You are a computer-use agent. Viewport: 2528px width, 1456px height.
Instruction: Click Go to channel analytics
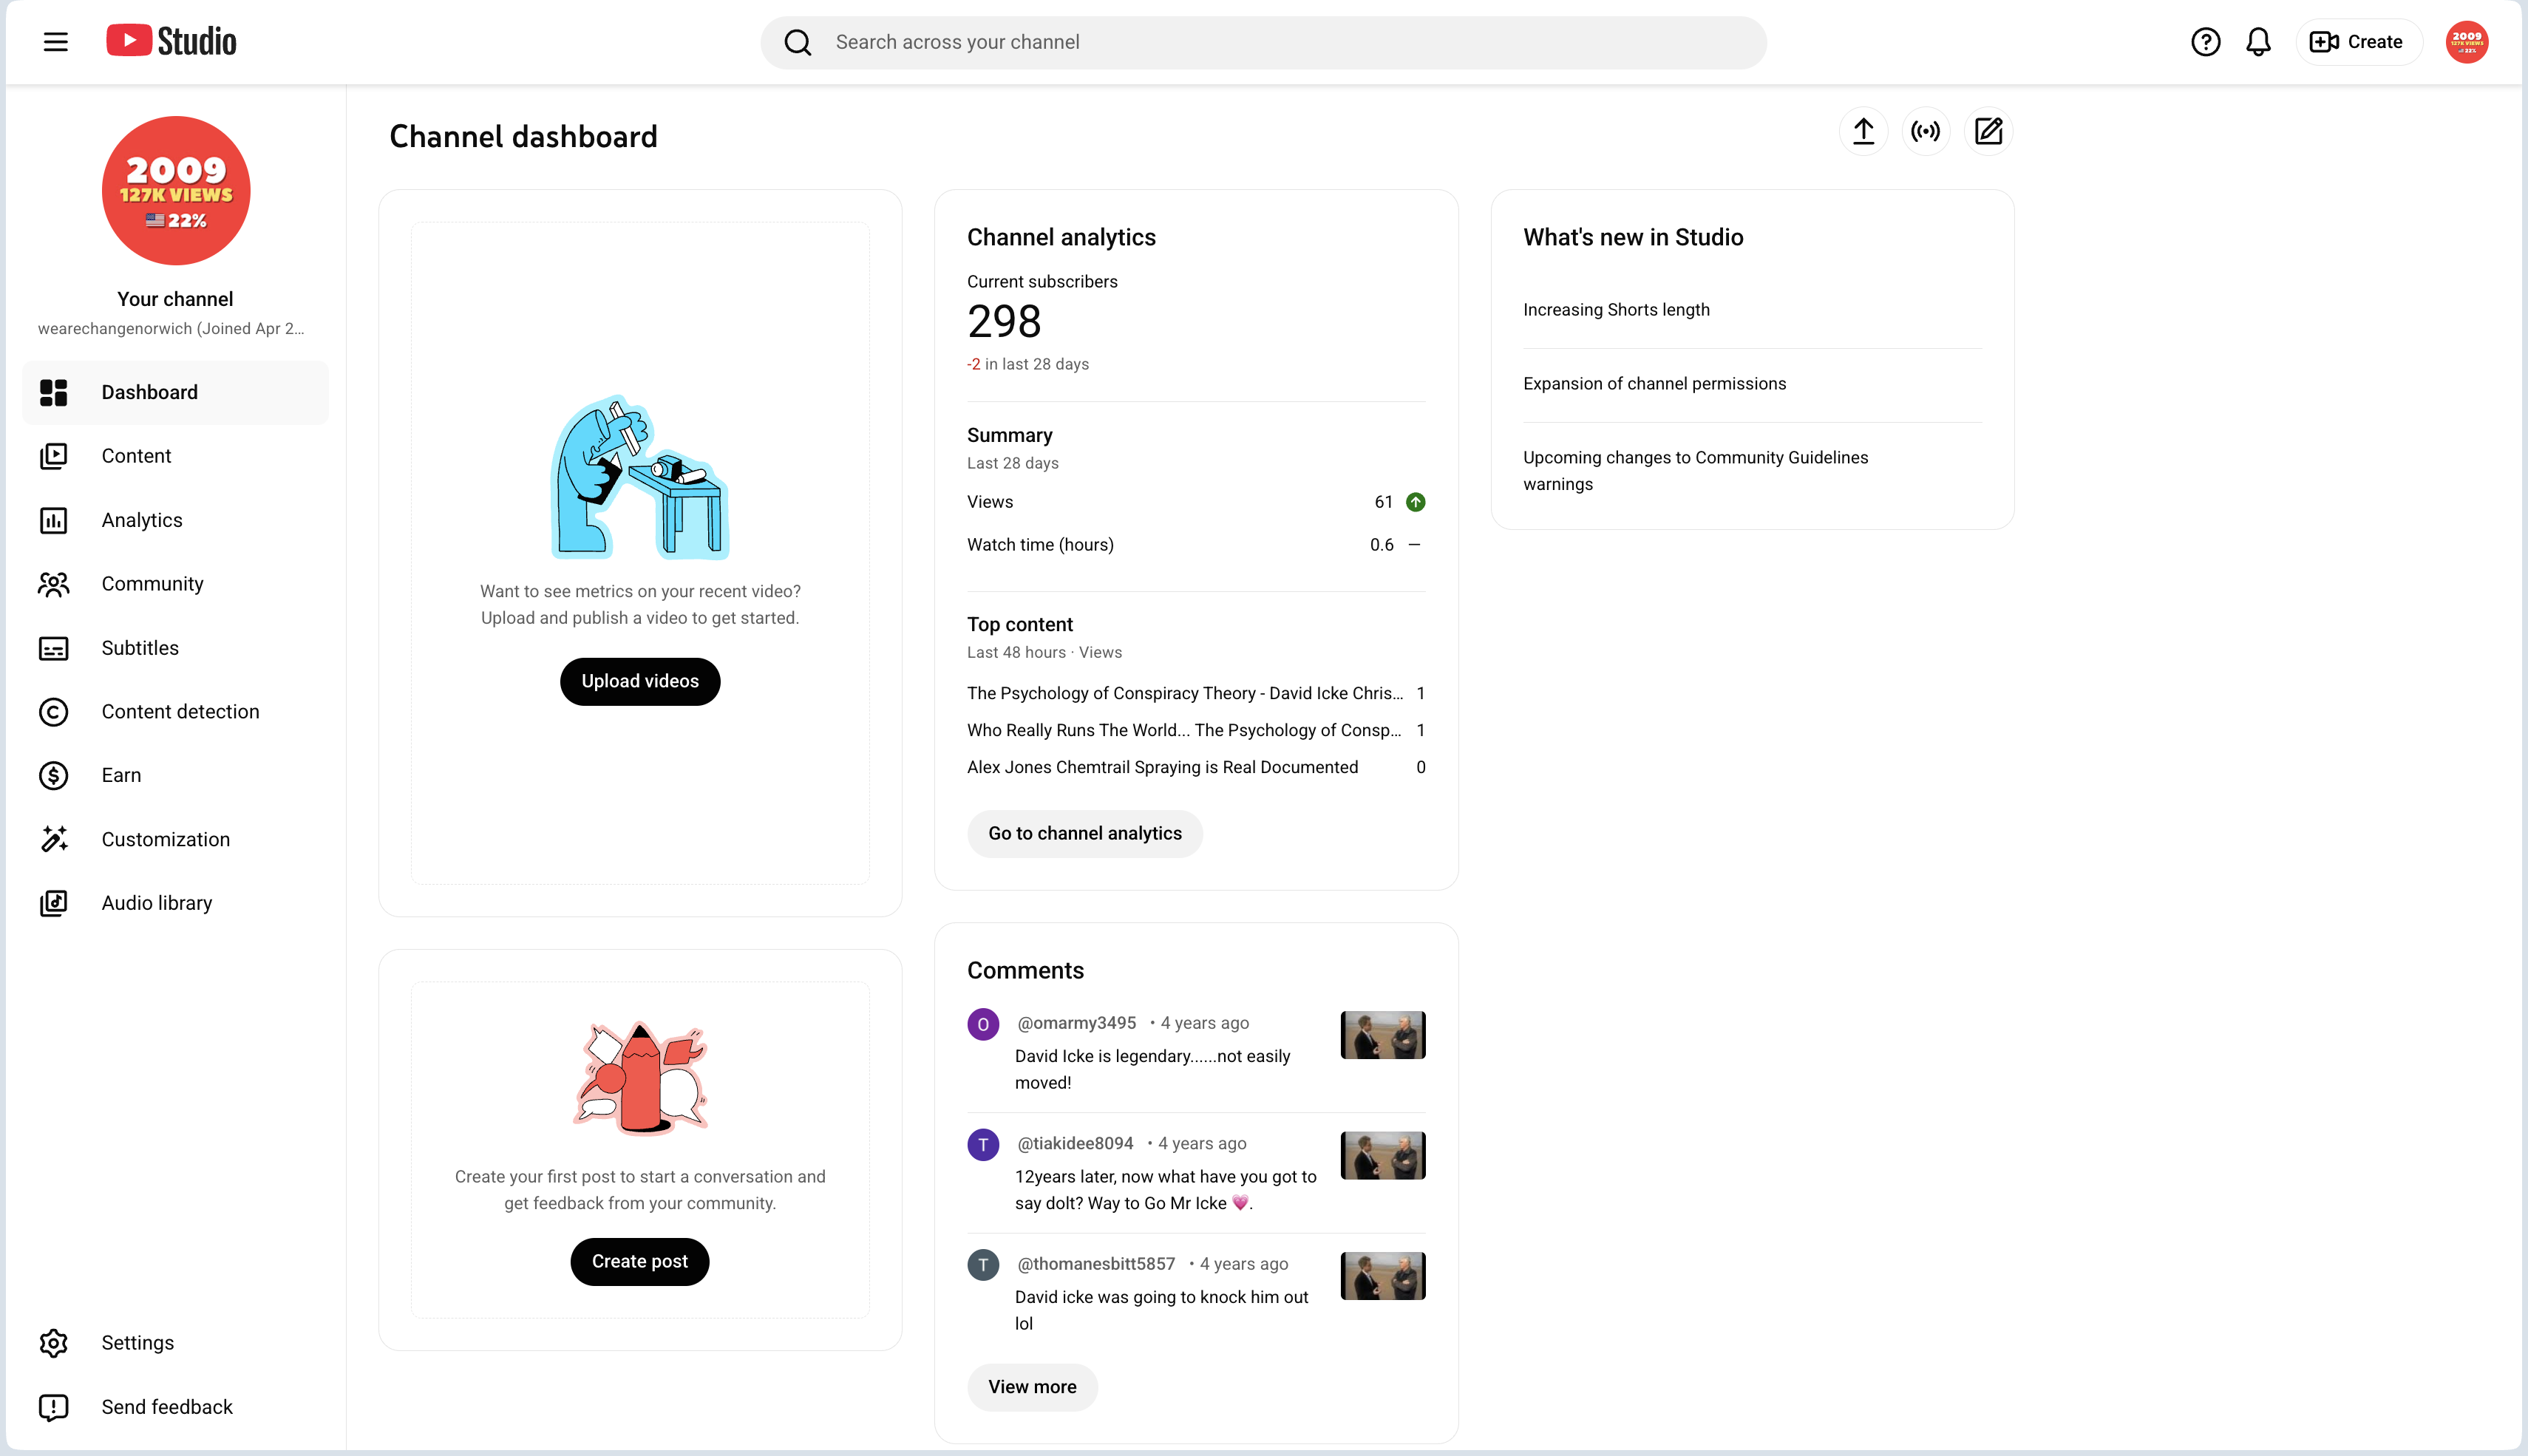[1085, 834]
